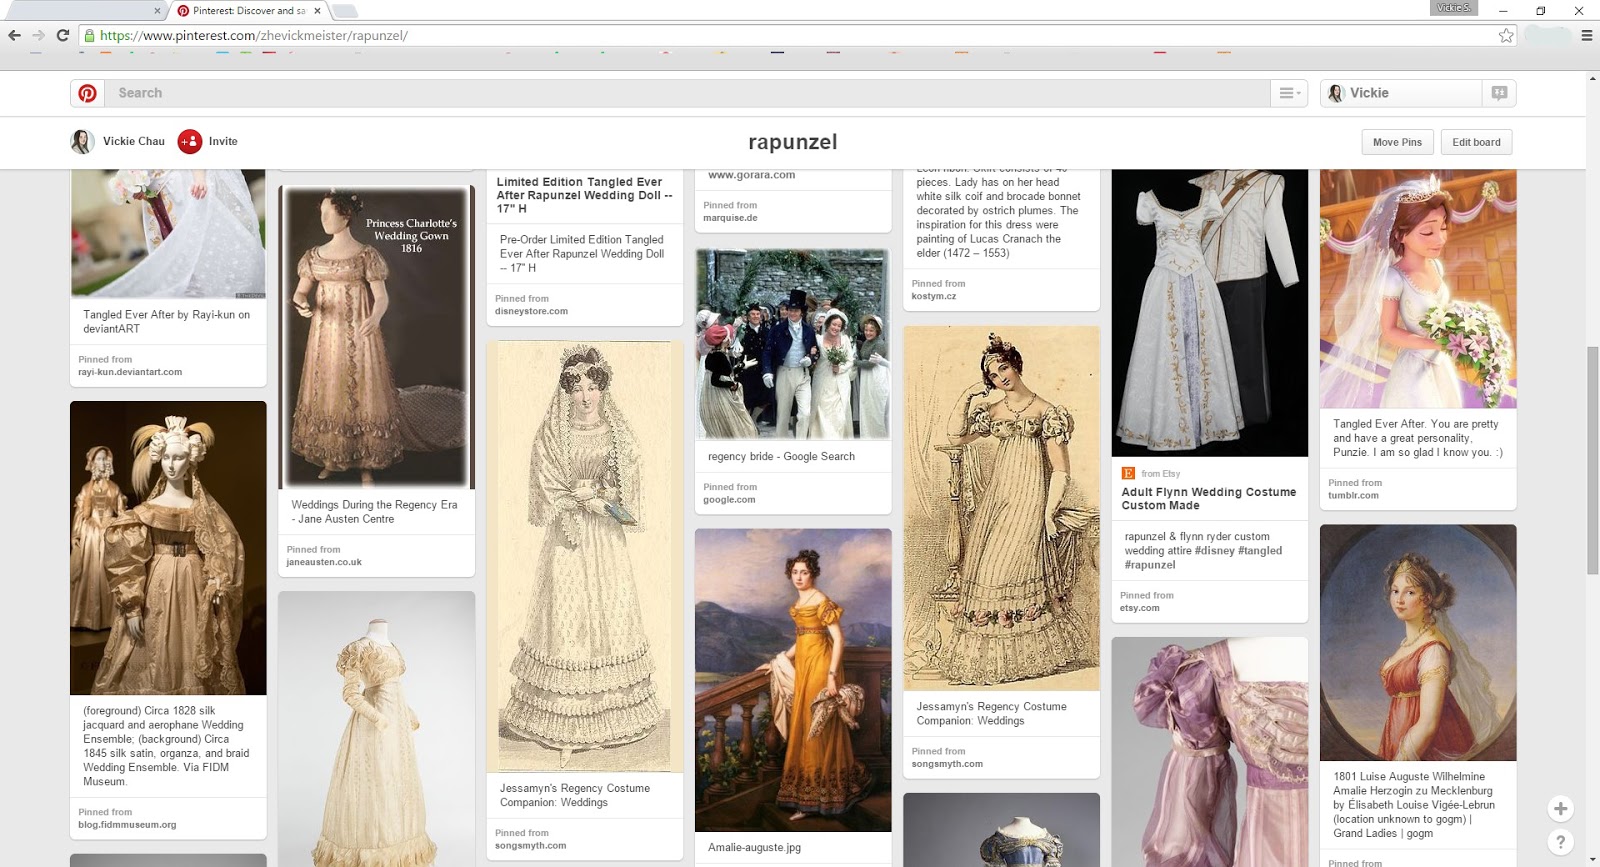Click the Pinterest logo icon
Viewport: 1600px width, 867px height.
(88, 93)
